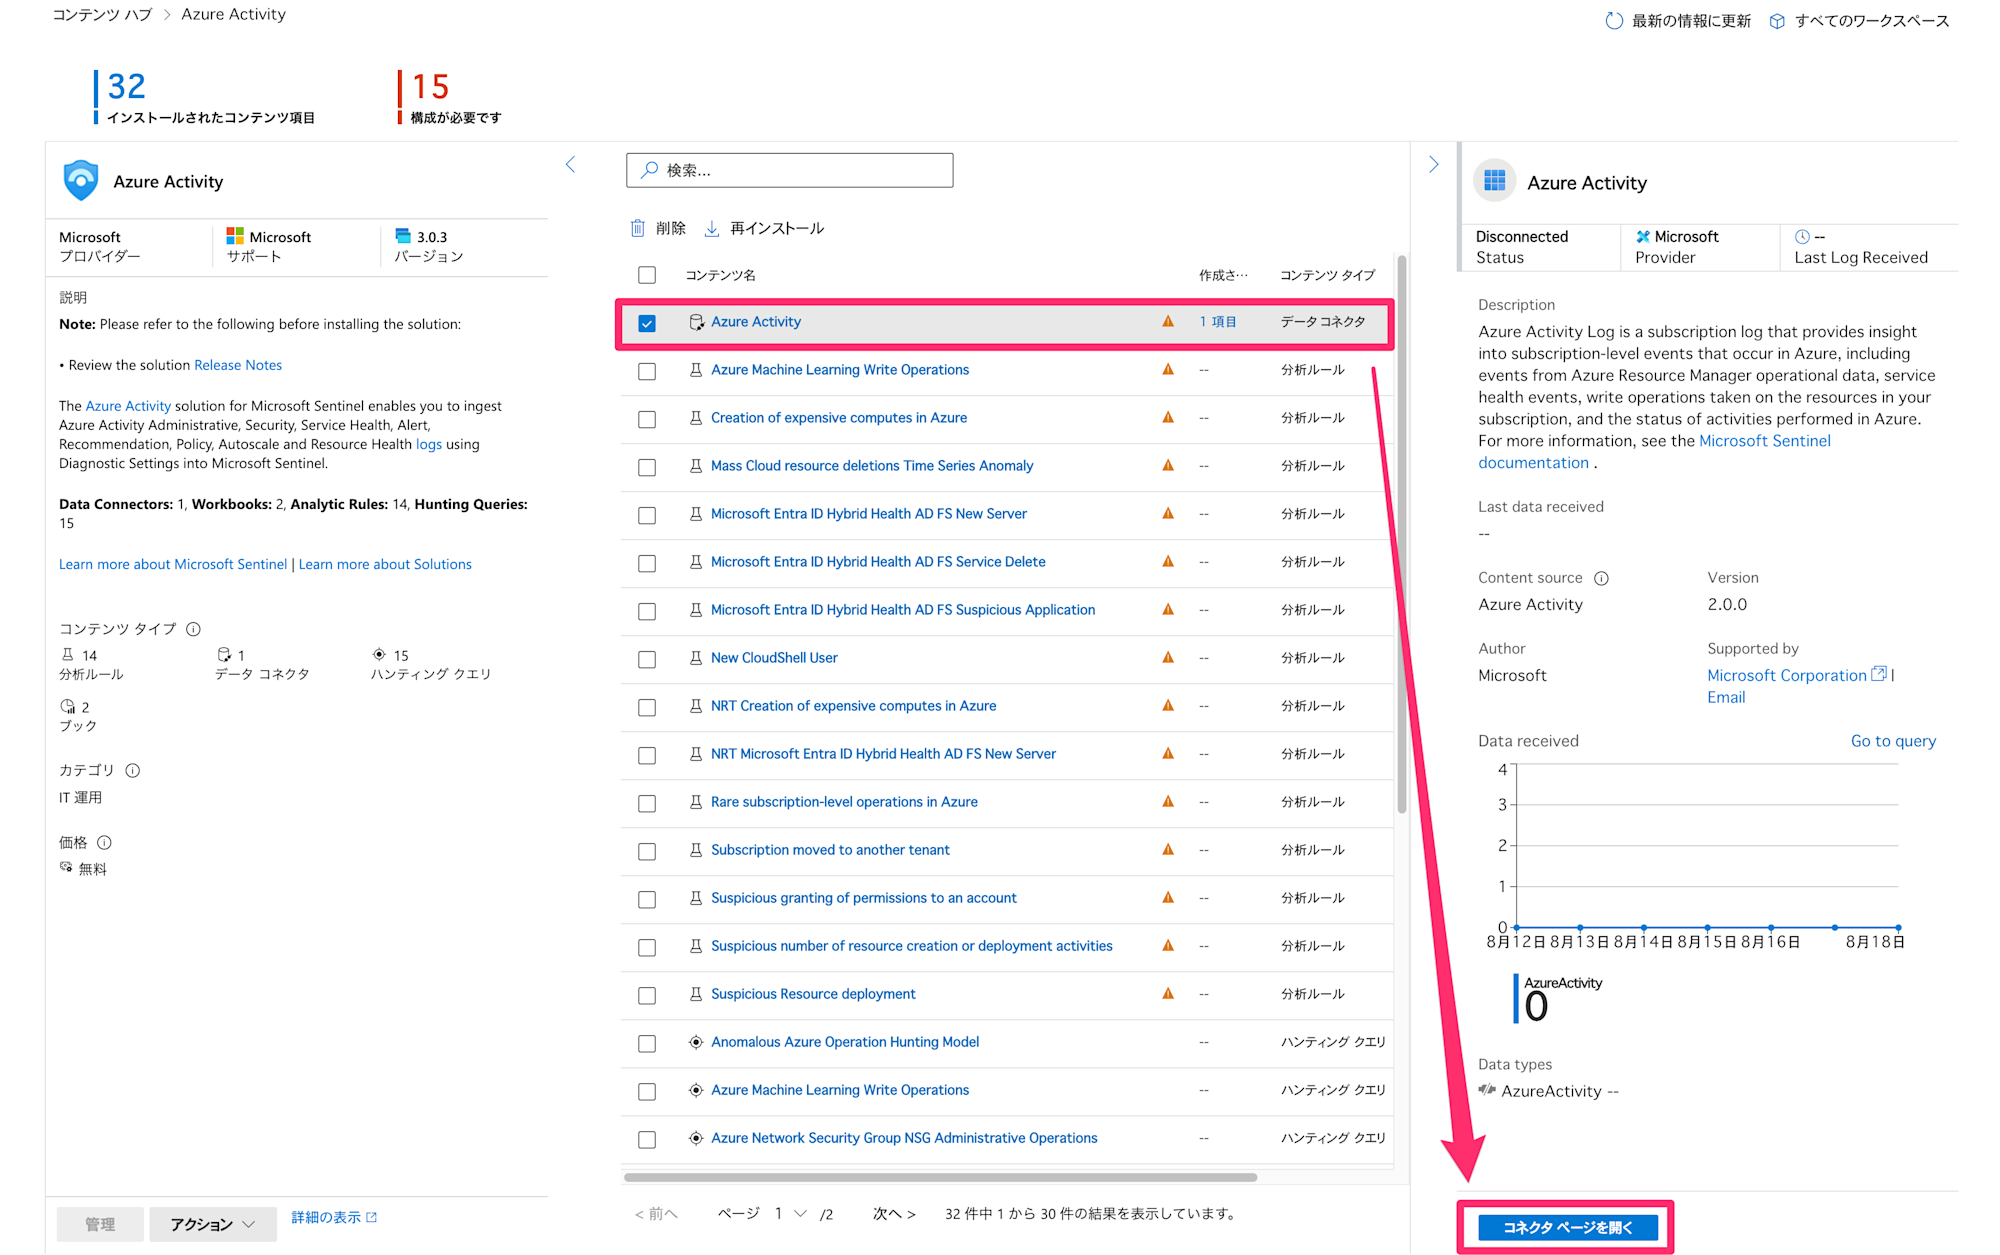Click コンテンツ ハブ breadcrumb

[102, 14]
